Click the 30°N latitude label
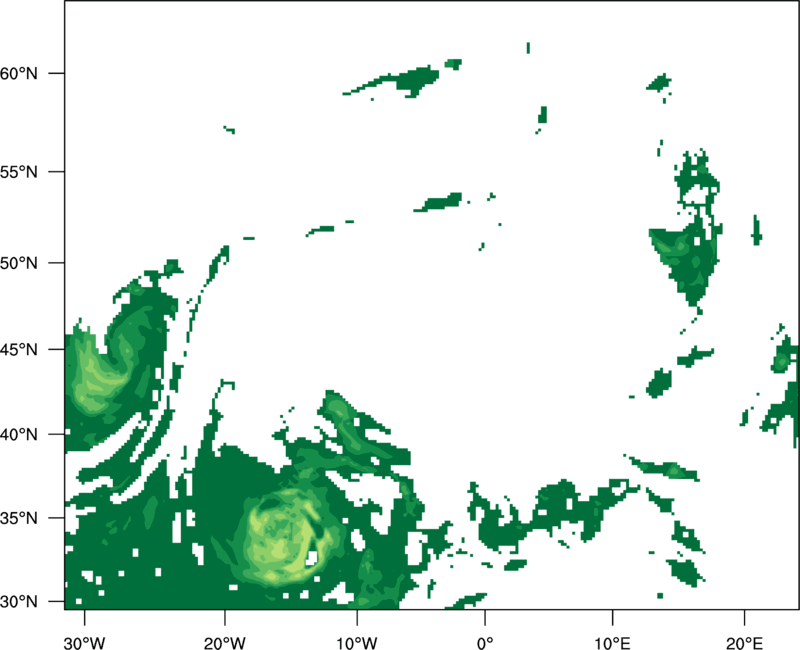800x650 pixels. (x=19, y=602)
